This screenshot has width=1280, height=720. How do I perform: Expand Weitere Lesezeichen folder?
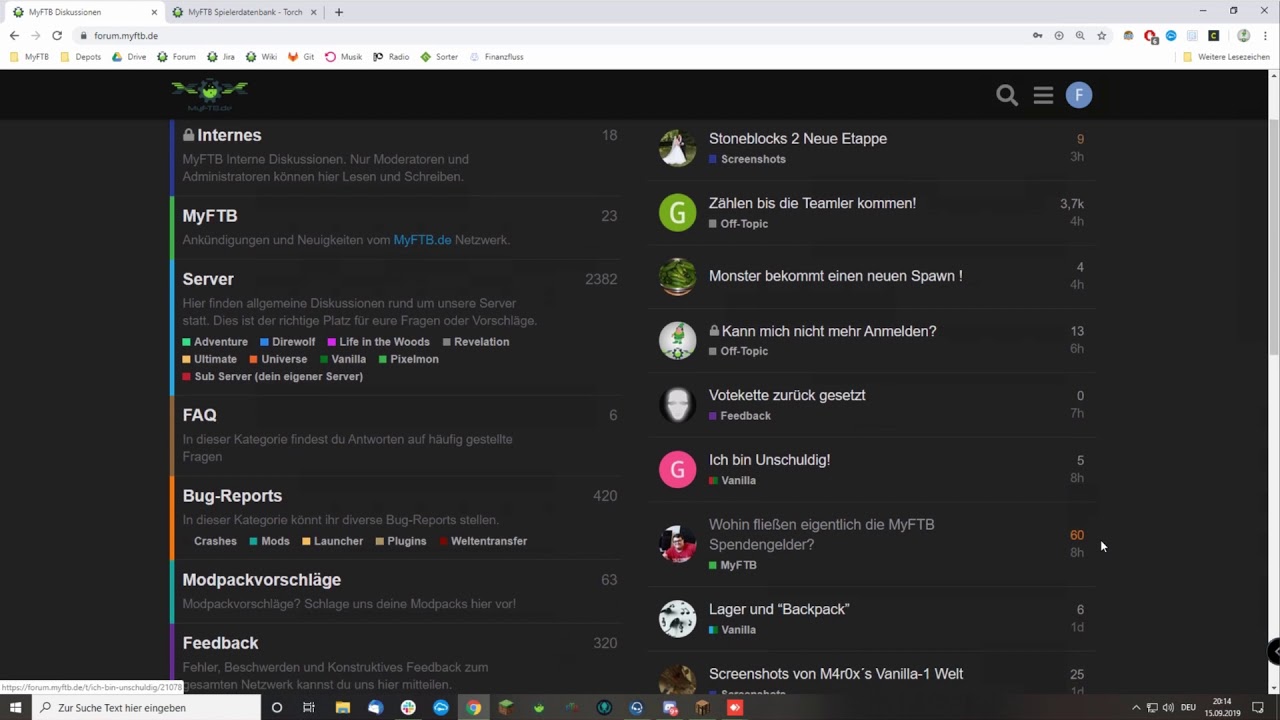coord(1226,57)
